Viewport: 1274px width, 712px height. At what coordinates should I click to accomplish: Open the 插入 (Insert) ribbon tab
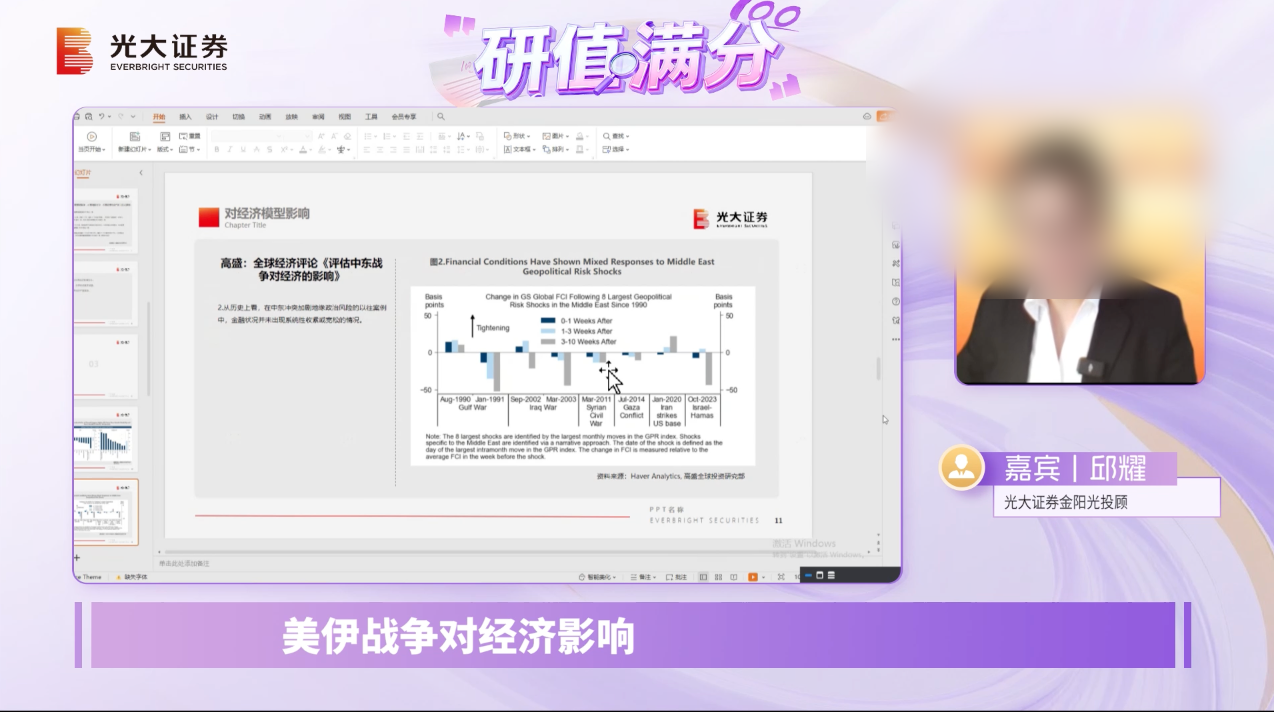[x=185, y=116]
